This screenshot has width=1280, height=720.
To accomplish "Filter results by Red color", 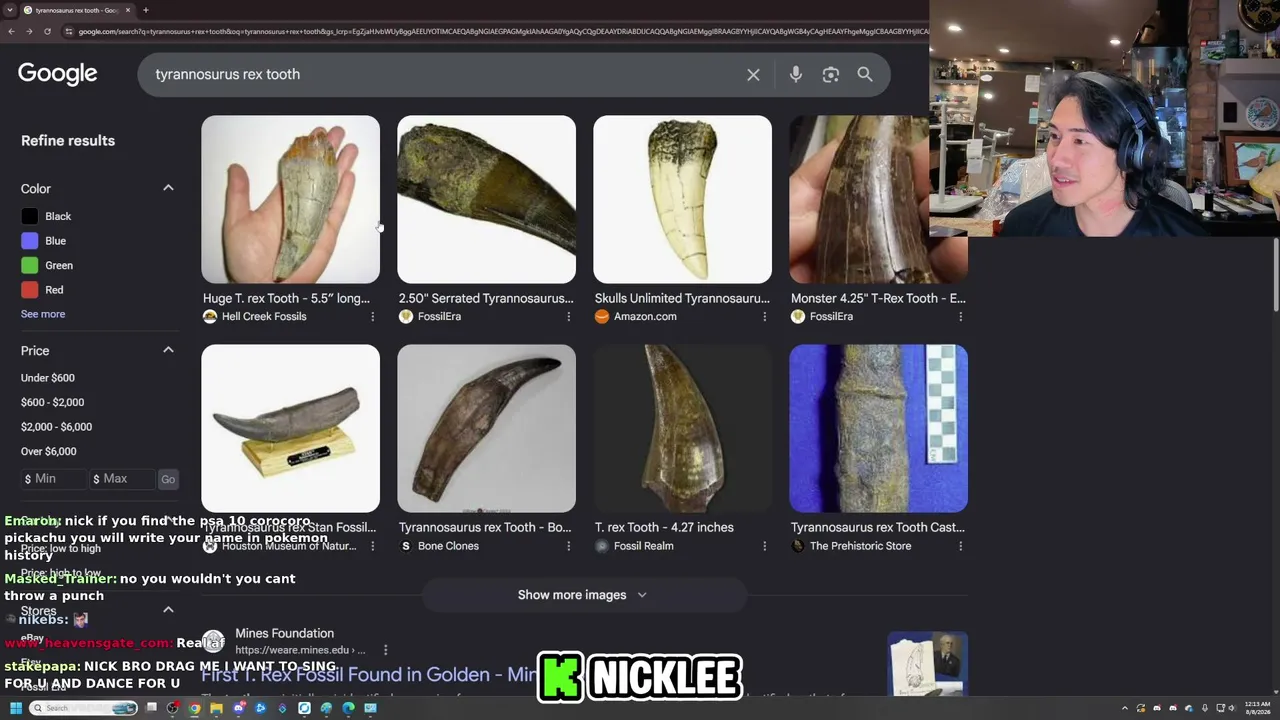I will click(x=43, y=290).
